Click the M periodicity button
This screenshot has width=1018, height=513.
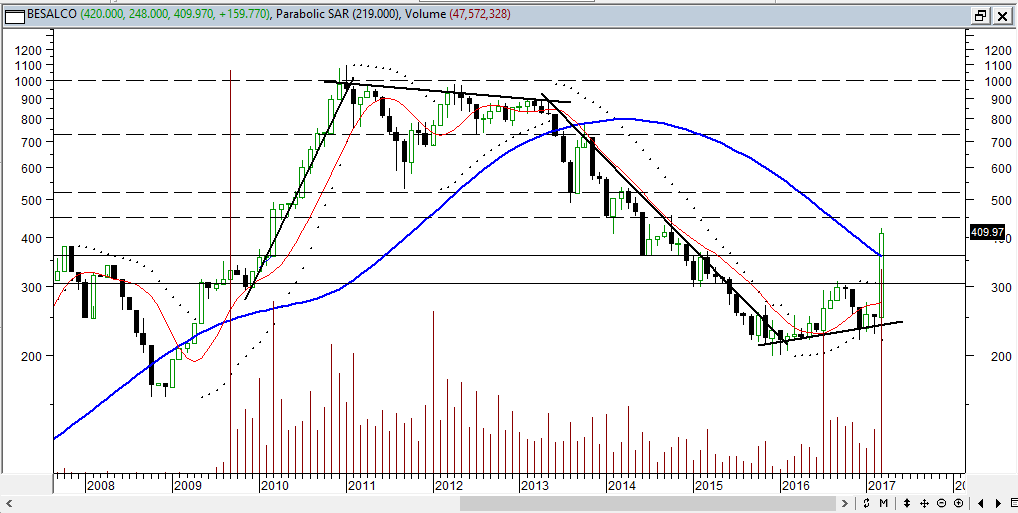[884, 503]
